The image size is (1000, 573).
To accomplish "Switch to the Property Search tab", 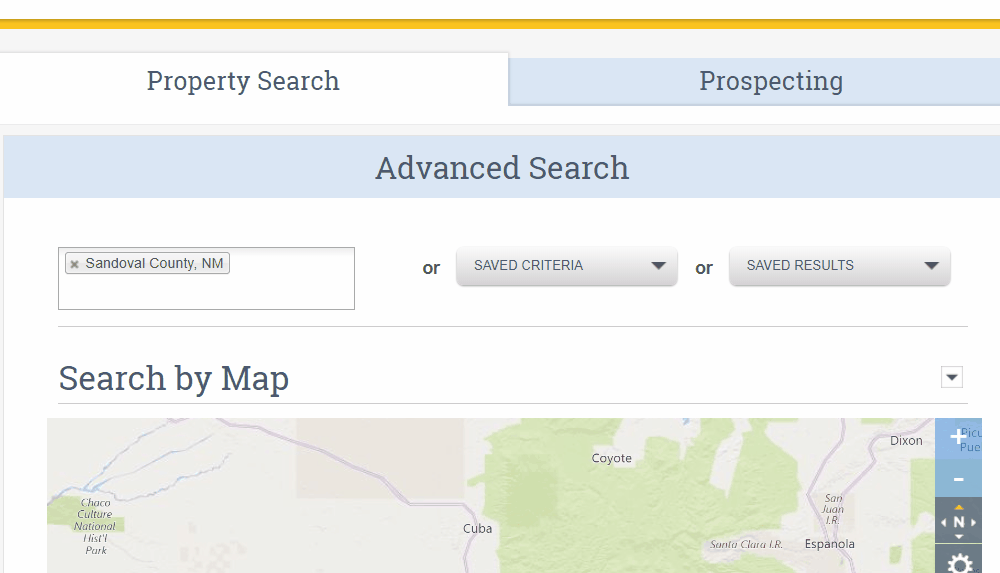I will (x=243, y=81).
